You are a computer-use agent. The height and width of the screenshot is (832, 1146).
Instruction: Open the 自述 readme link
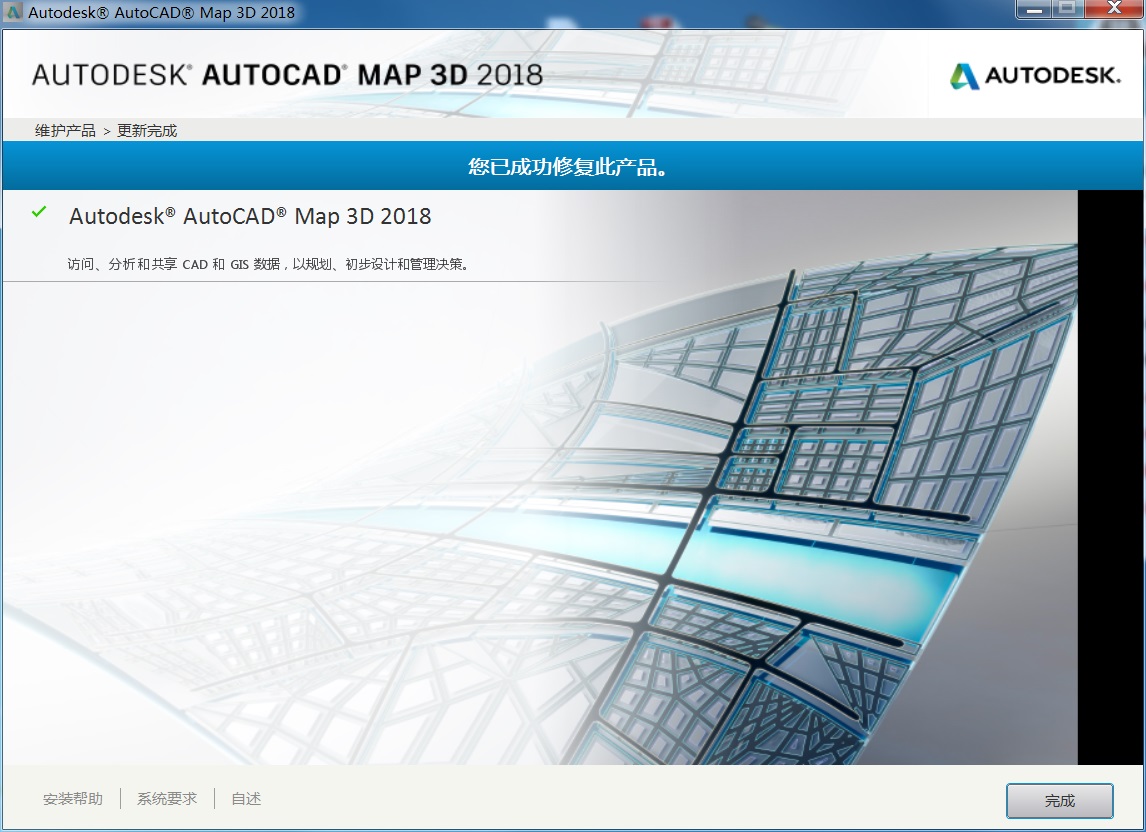click(246, 799)
